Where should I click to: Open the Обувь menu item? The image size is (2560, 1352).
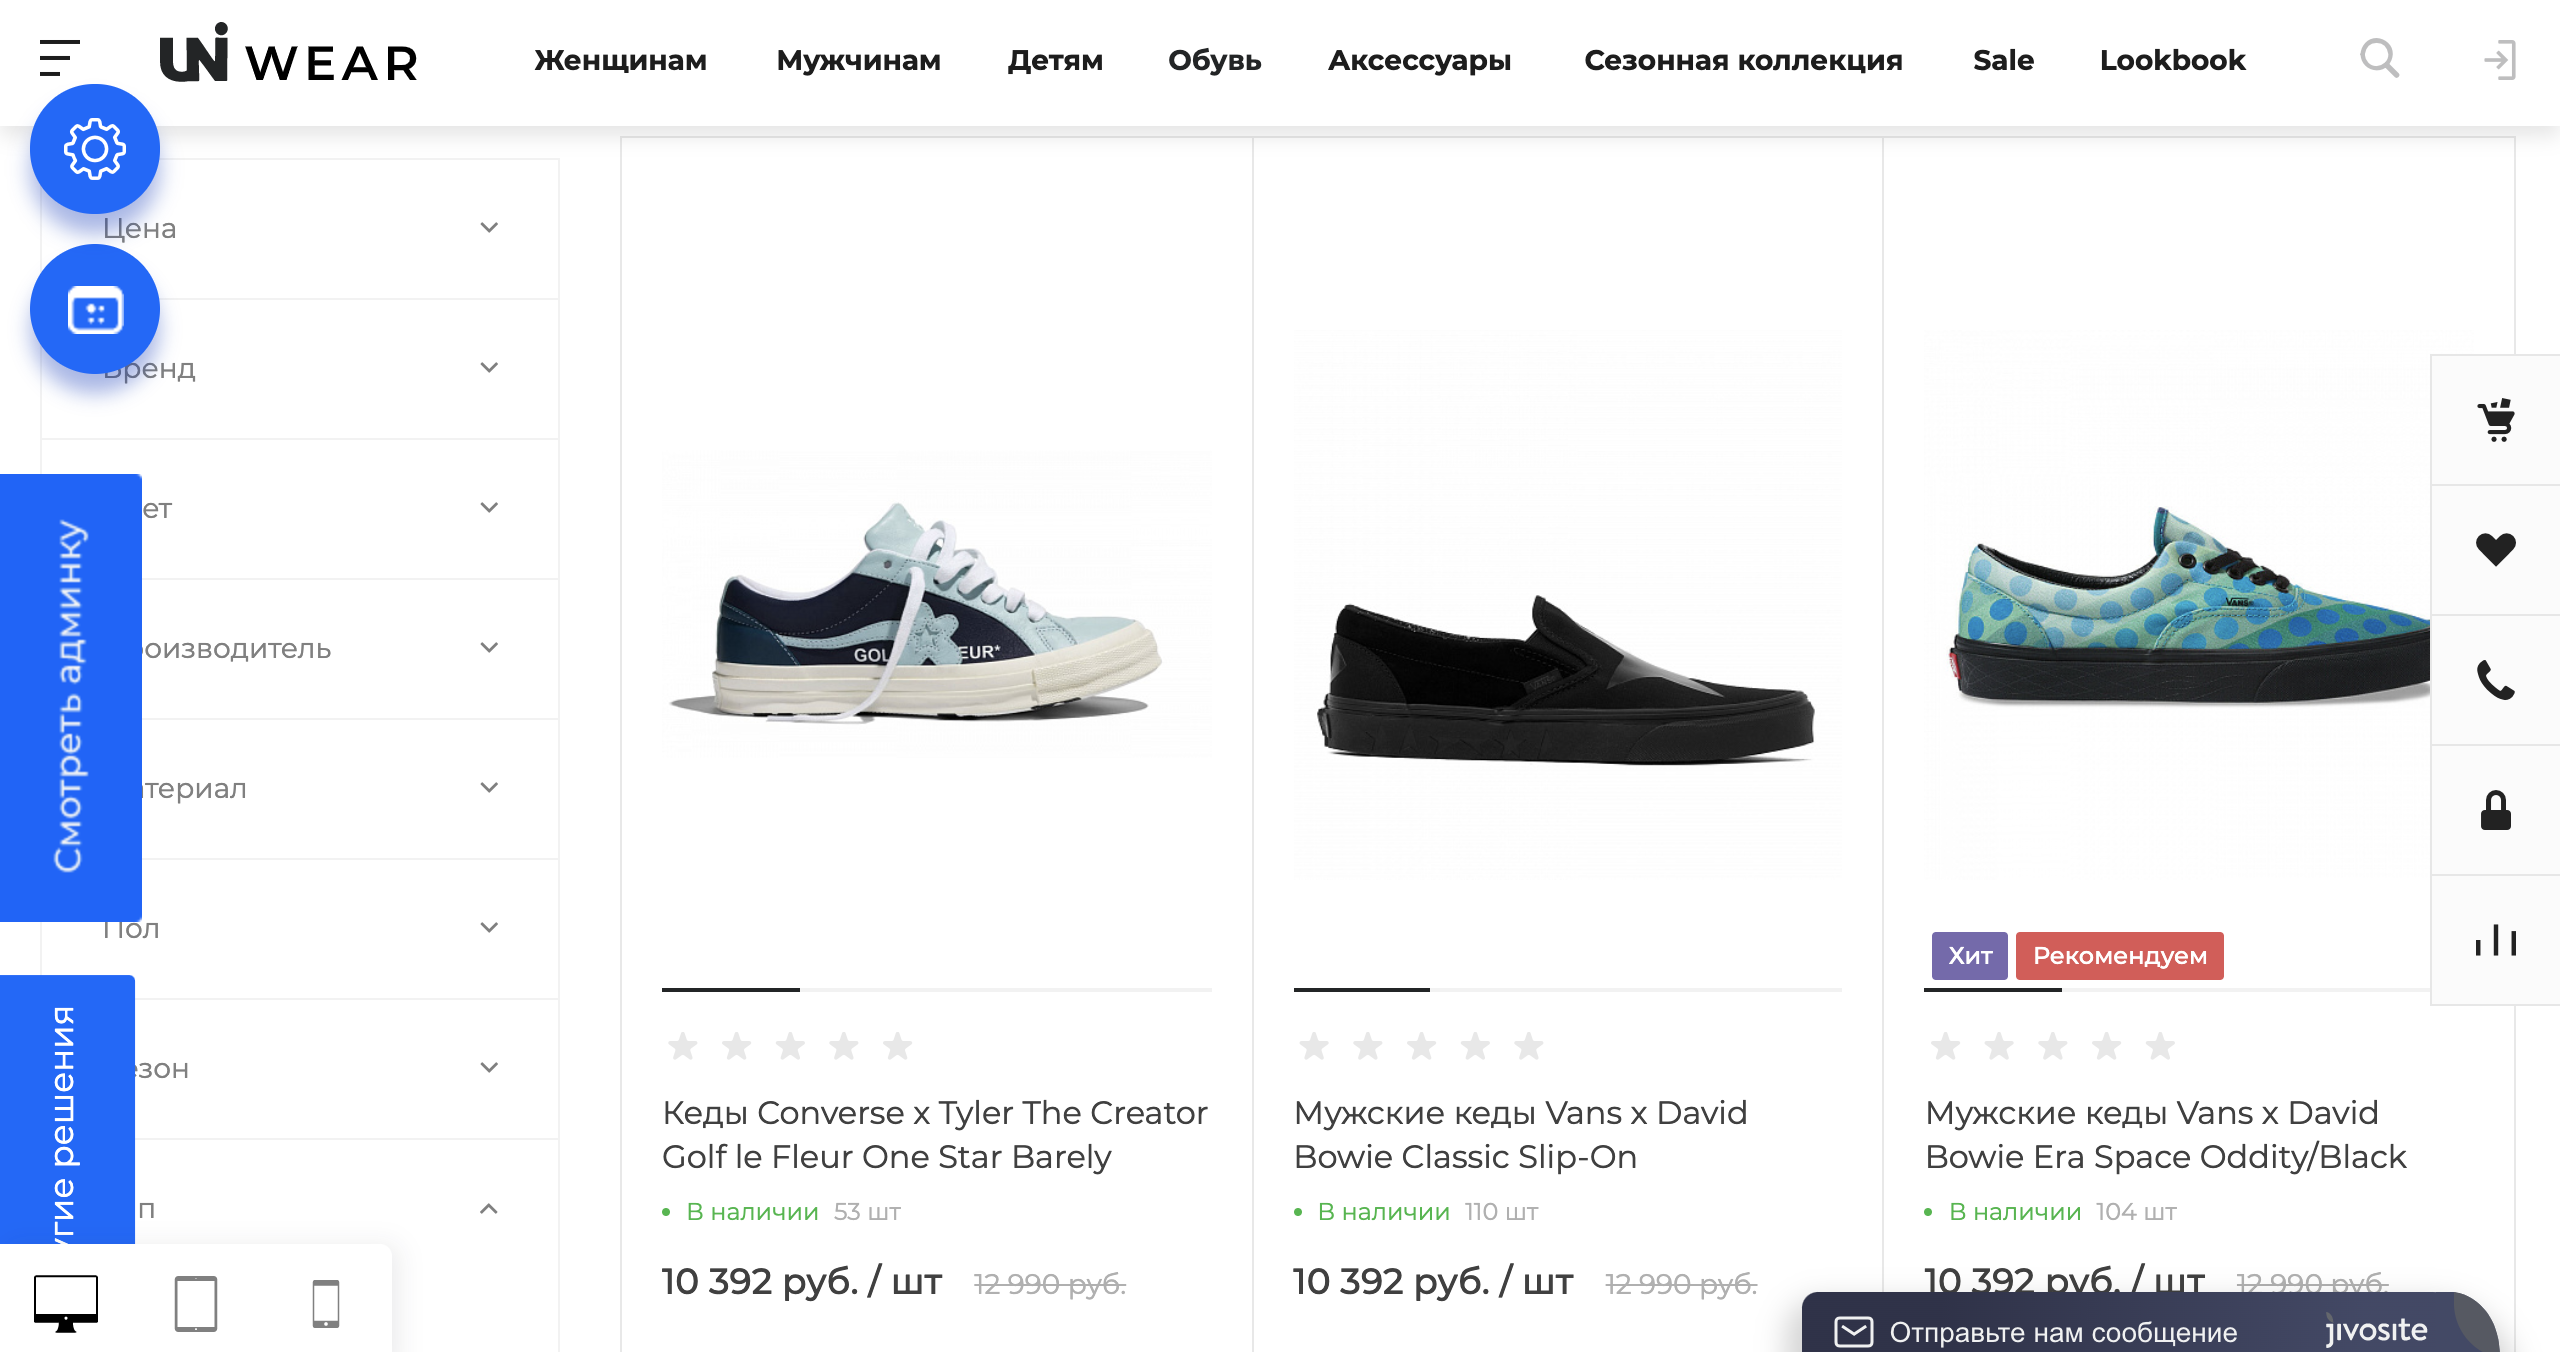pyautogui.click(x=1214, y=60)
